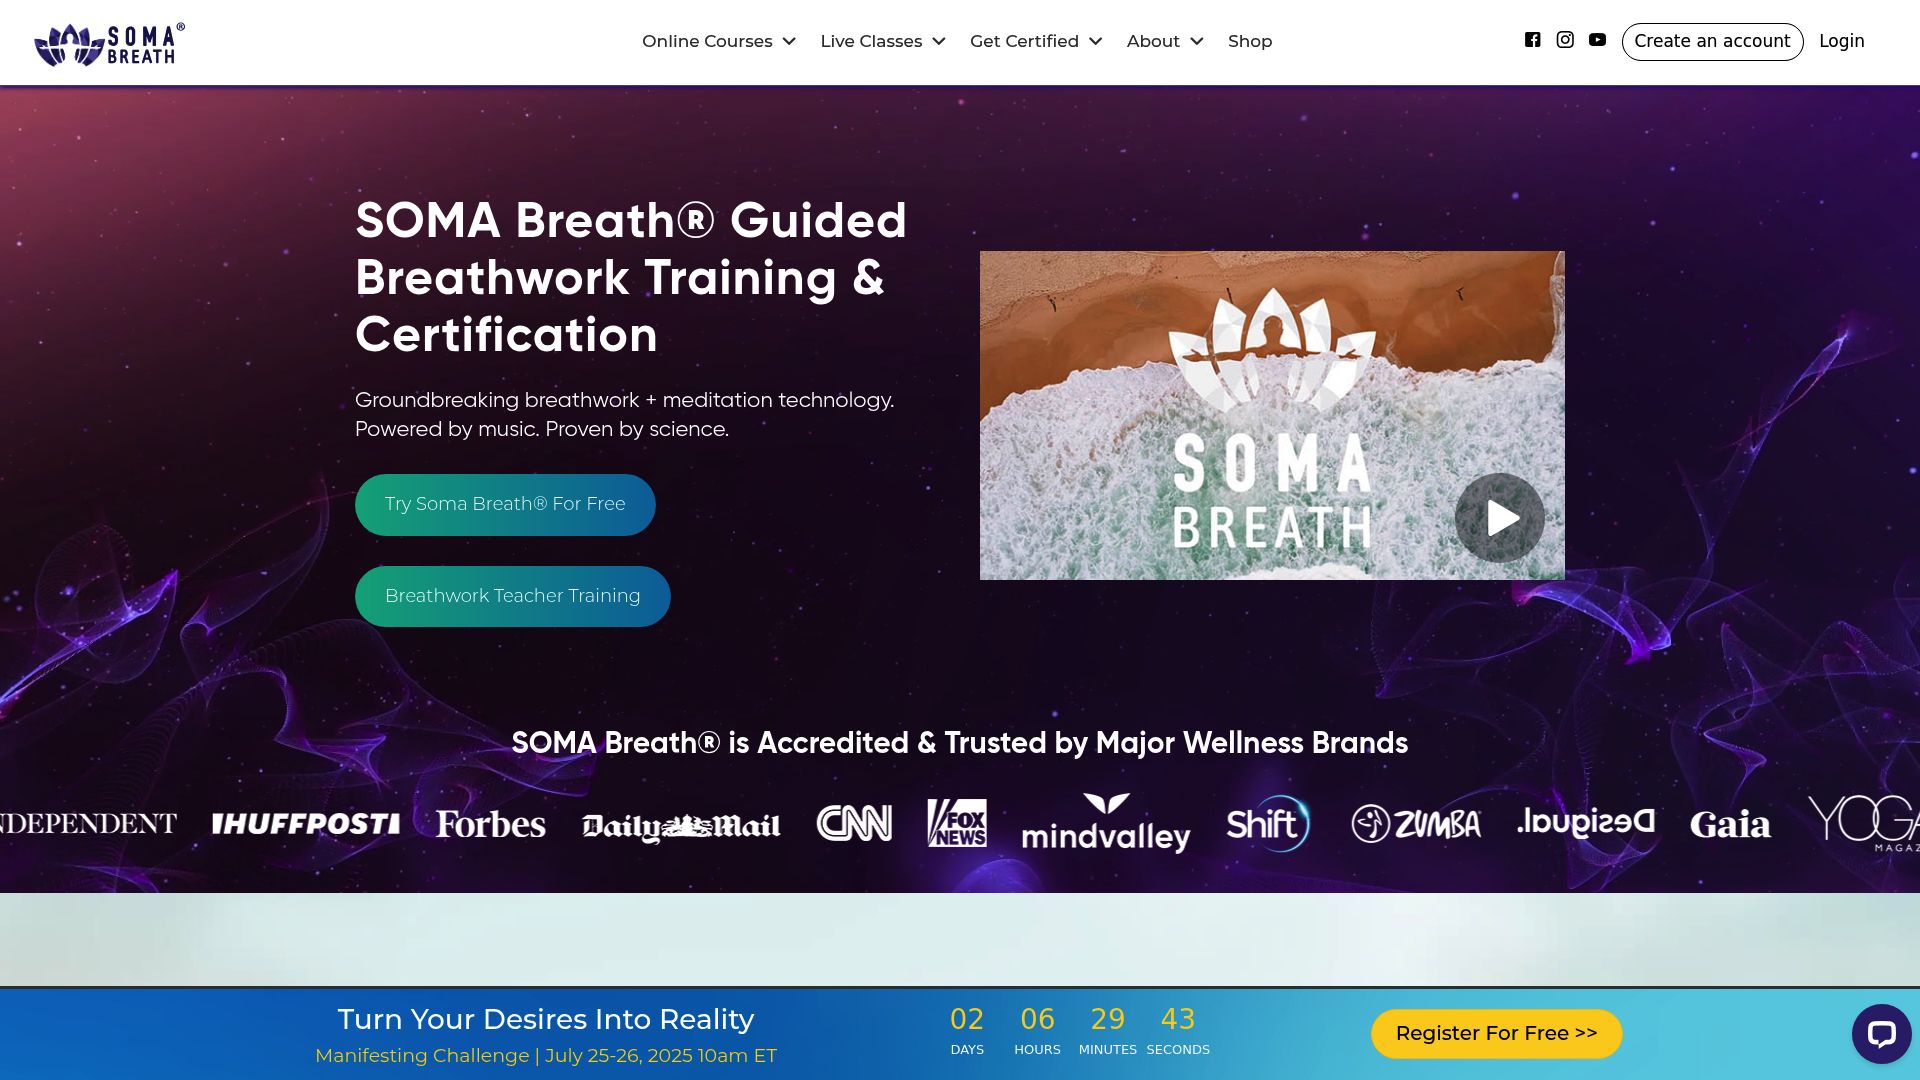Viewport: 1920px width, 1080px height.
Task: Click Breathwork Teacher Training button
Action: (x=512, y=596)
